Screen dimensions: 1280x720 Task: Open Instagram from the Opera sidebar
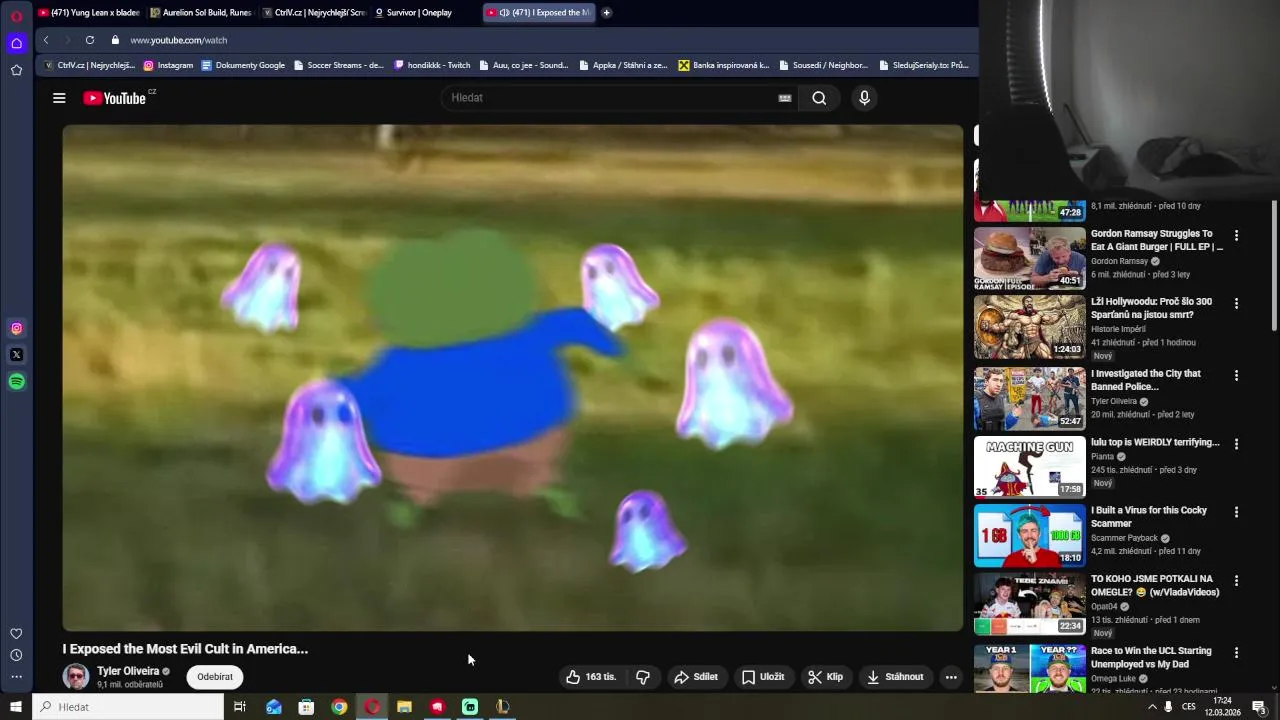16,328
